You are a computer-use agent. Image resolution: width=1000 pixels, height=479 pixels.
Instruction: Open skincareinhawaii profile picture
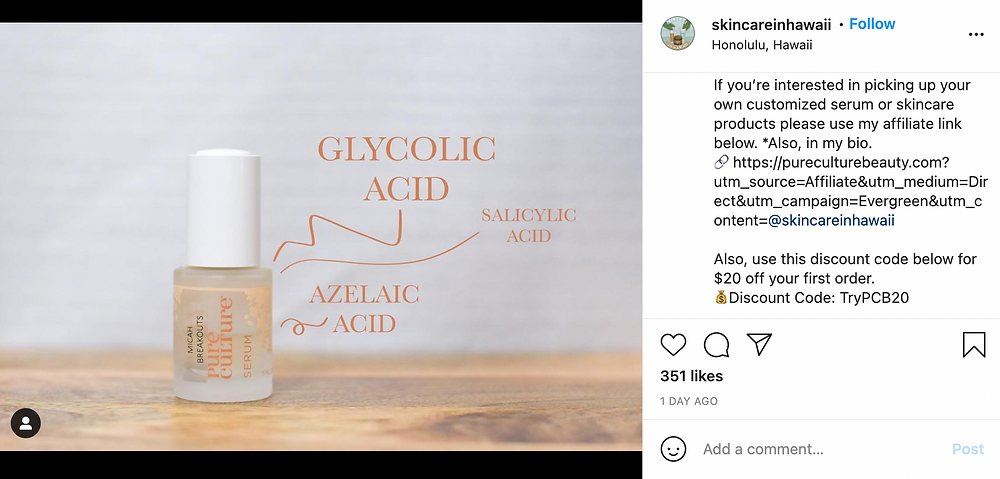(x=677, y=33)
